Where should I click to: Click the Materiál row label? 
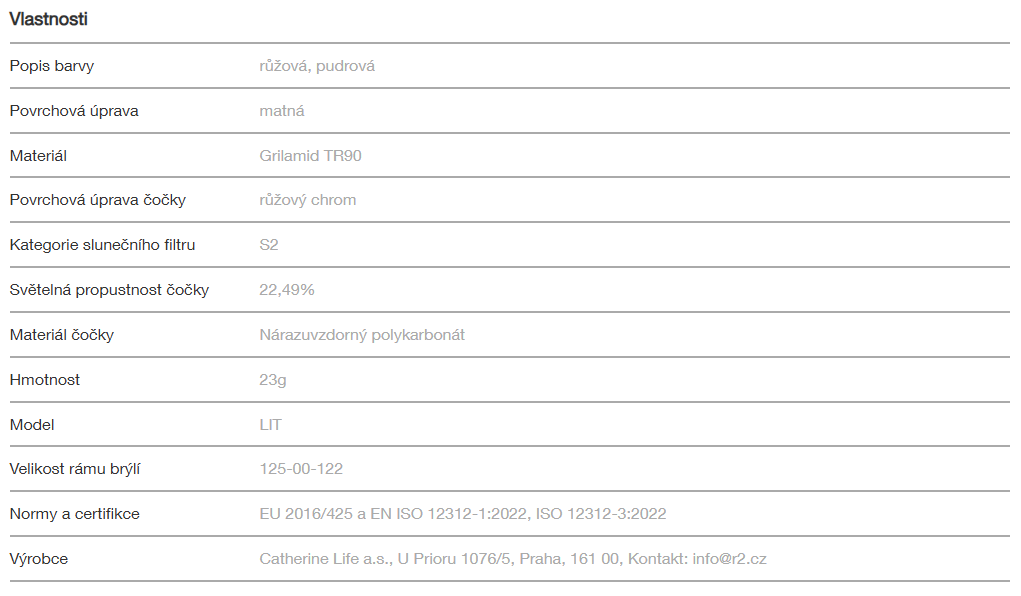click(38, 156)
